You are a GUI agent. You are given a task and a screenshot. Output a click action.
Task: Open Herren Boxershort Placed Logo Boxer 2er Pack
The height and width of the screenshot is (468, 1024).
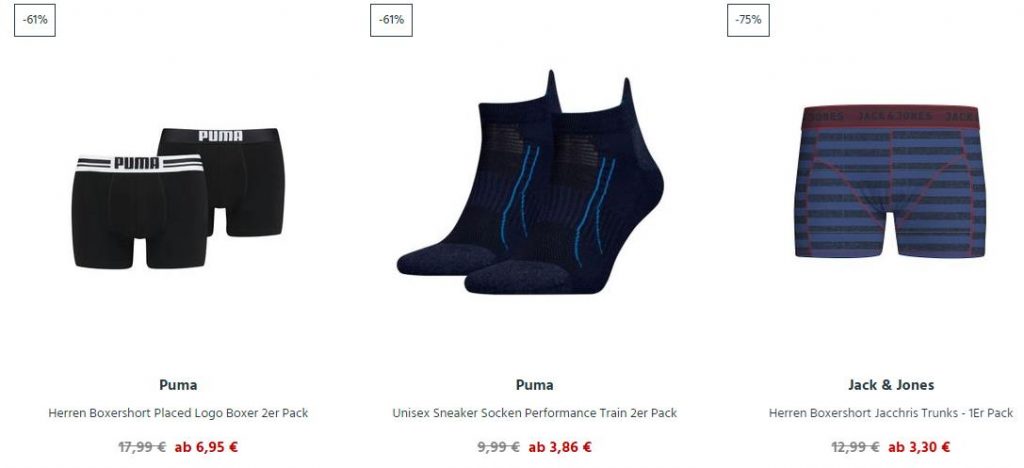pos(178,413)
